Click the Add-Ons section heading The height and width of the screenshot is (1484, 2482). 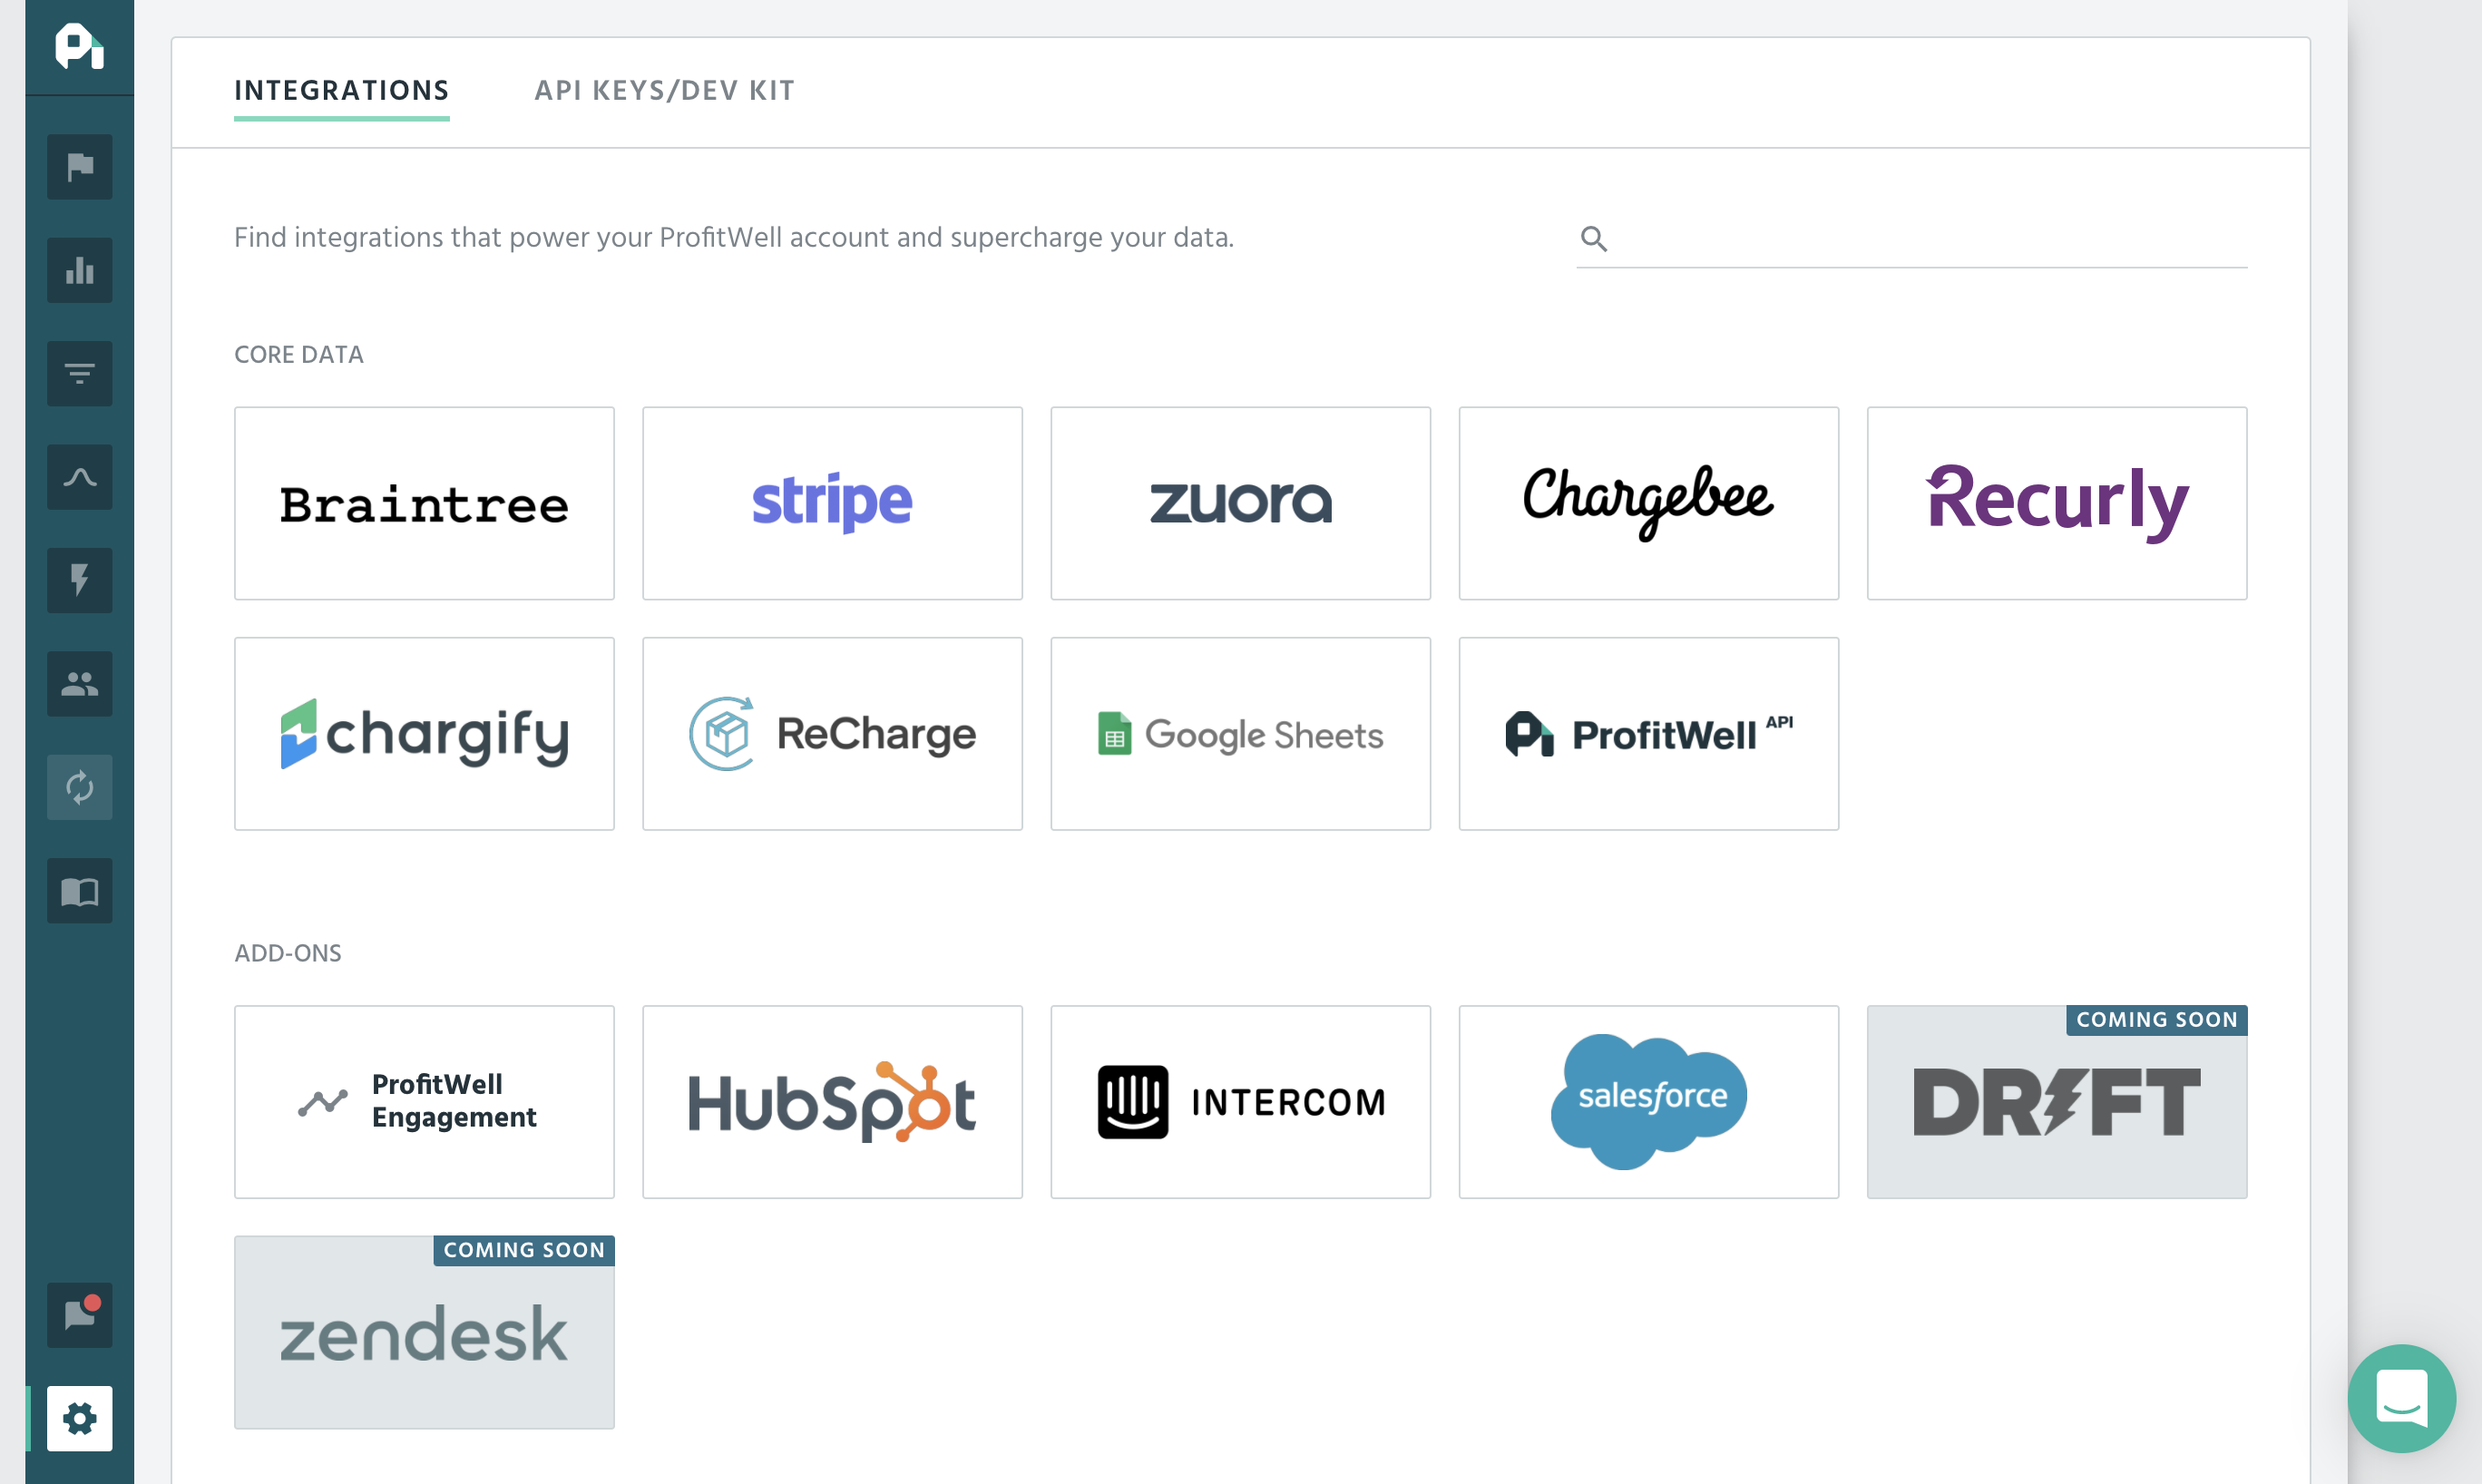(288, 953)
